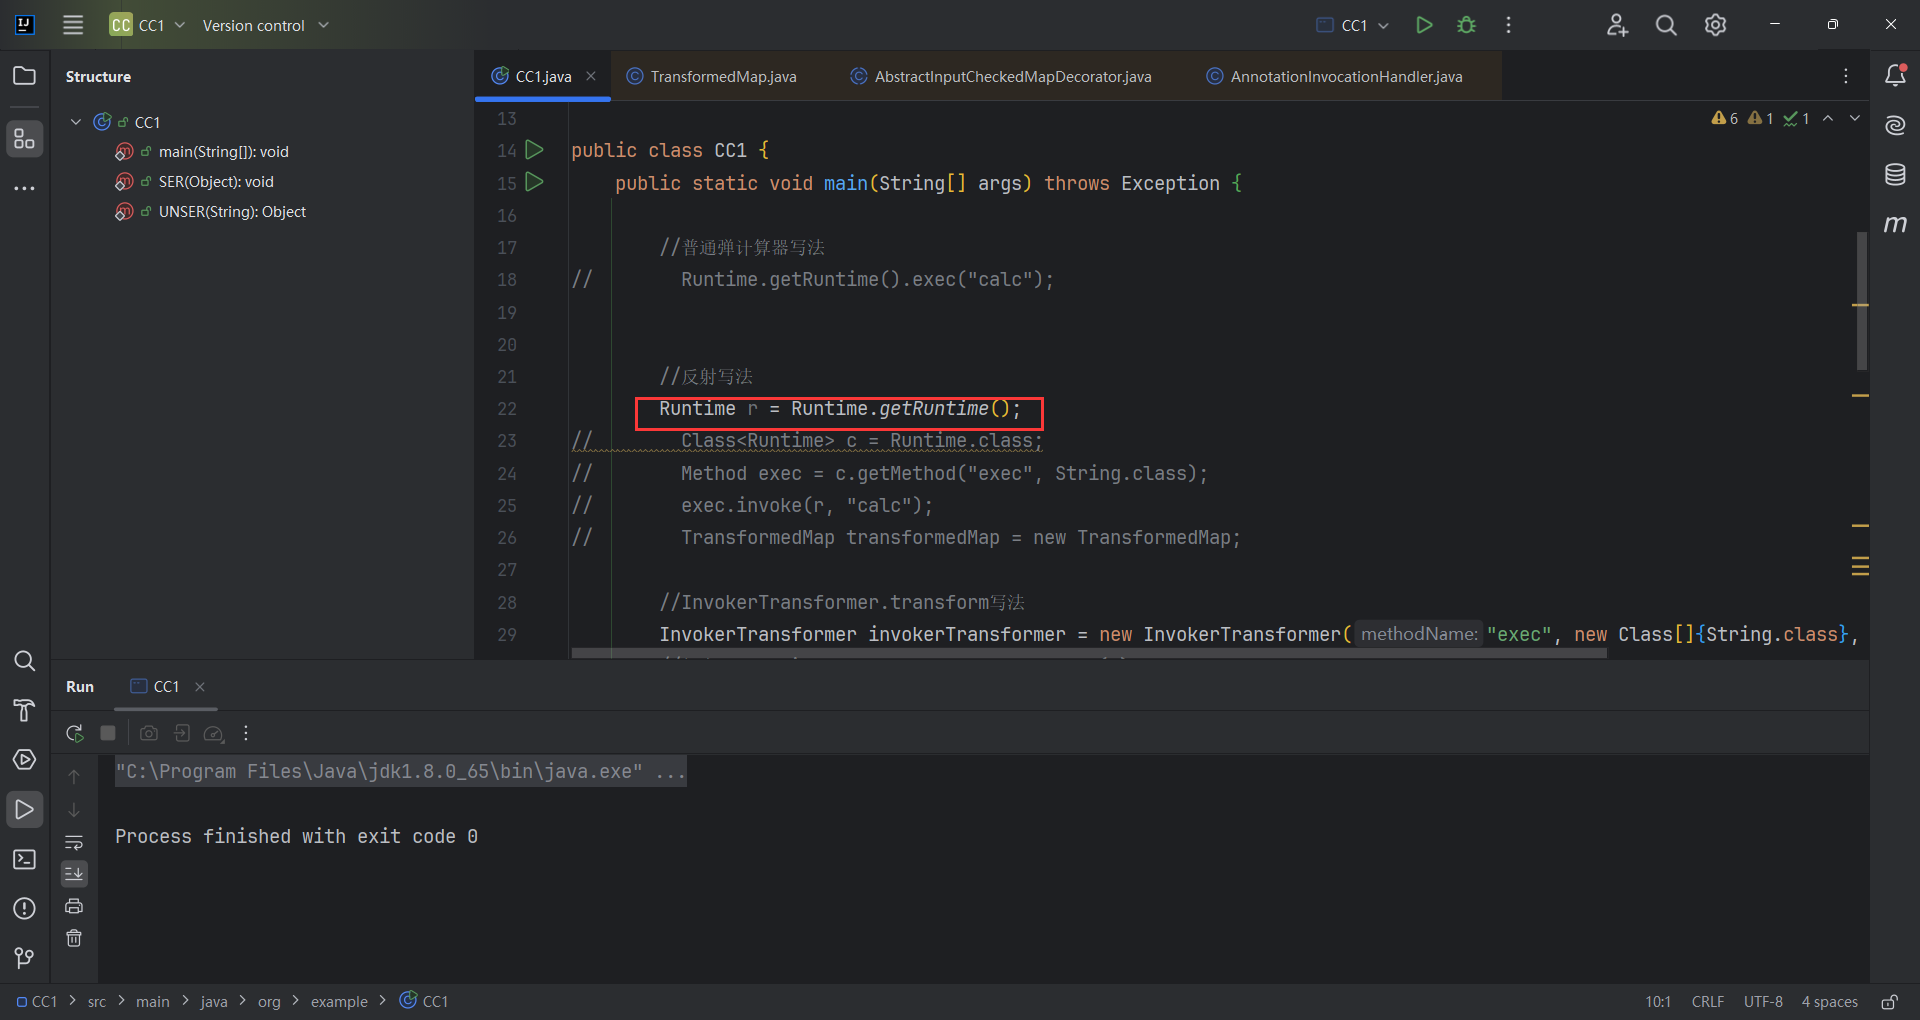Go to the next highlighted problem arrow
Image resolution: width=1920 pixels, height=1020 pixels.
click(x=1855, y=118)
